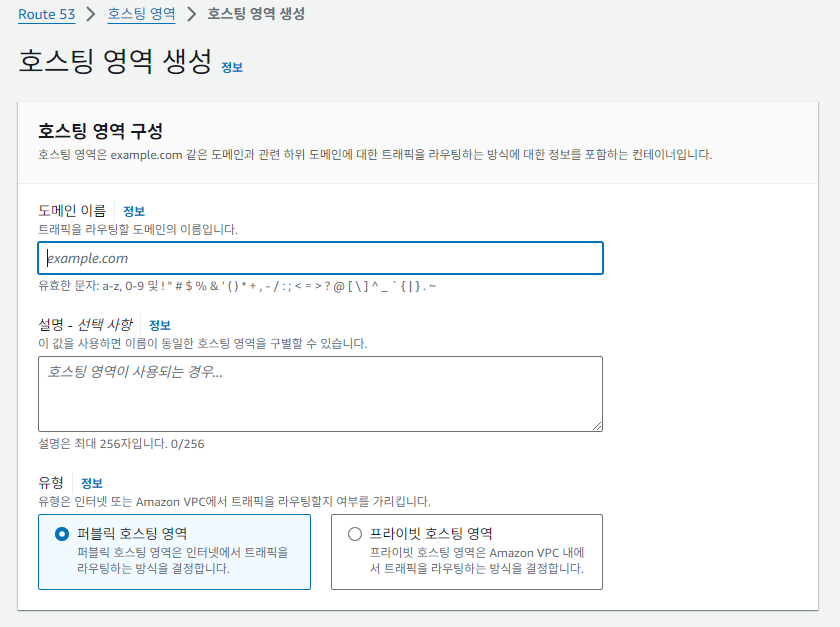Click the 호스팅 영역 생성 breadcrumb text
Image resolution: width=840 pixels, height=627 pixels.
pos(256,14)
